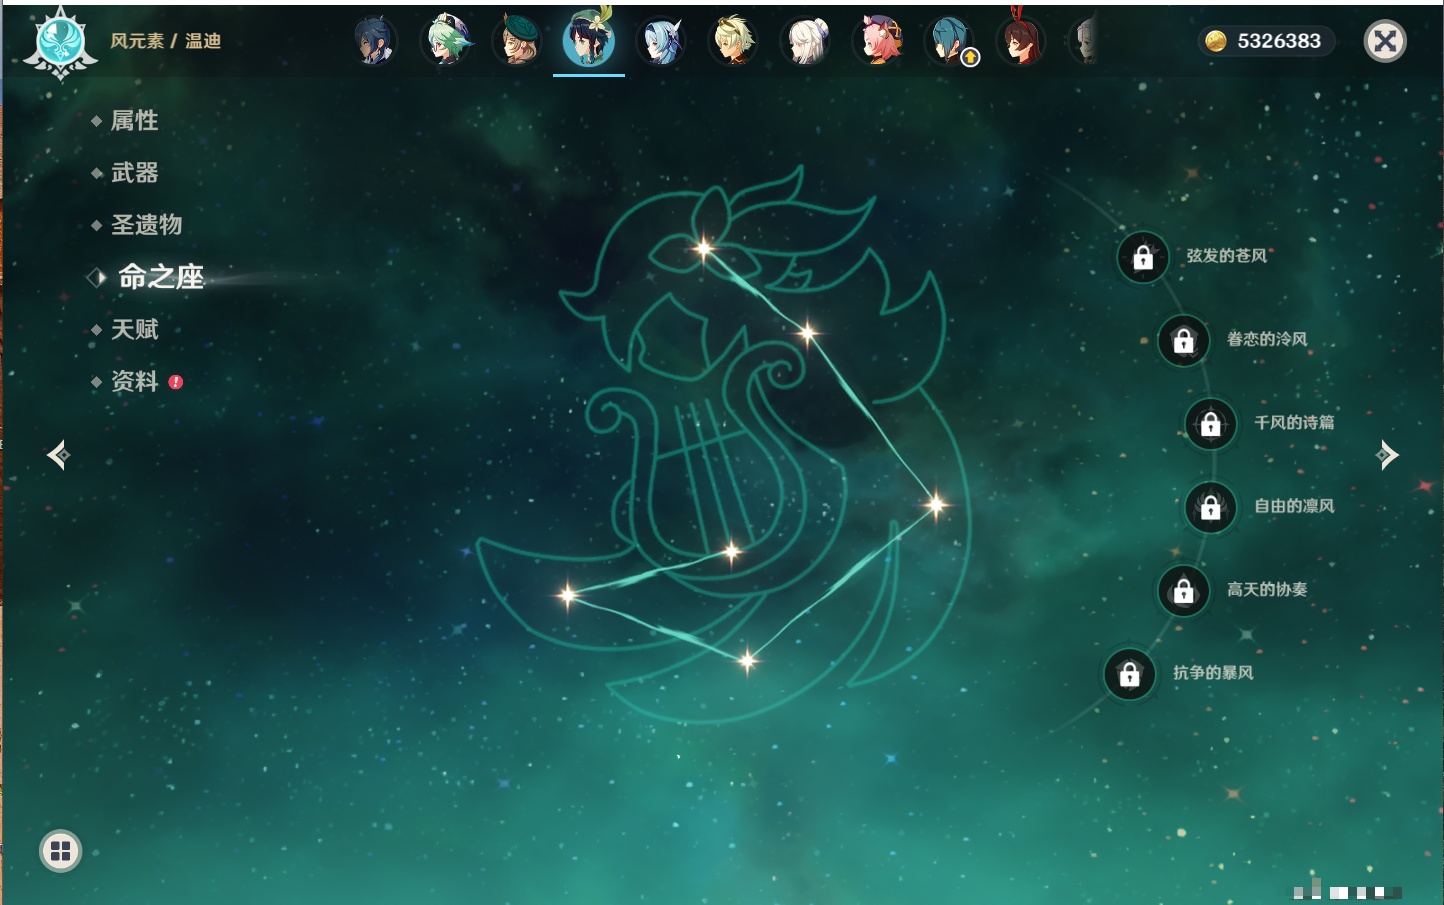This screenshot has height=905, width=1444.
Task: Go to previous character with left arrow
Action: pyautogui.click(x=58, y=455)
